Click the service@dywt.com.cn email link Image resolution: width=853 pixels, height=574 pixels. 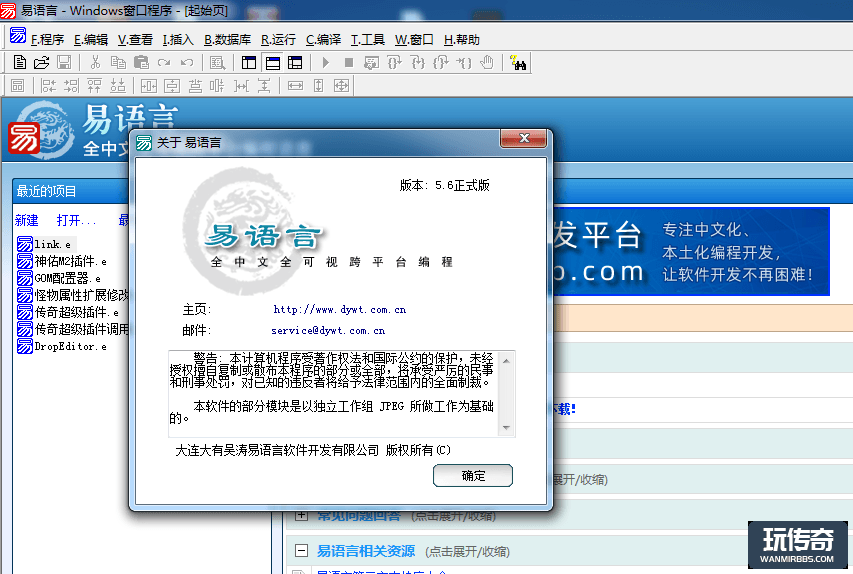tap(328, 330)
